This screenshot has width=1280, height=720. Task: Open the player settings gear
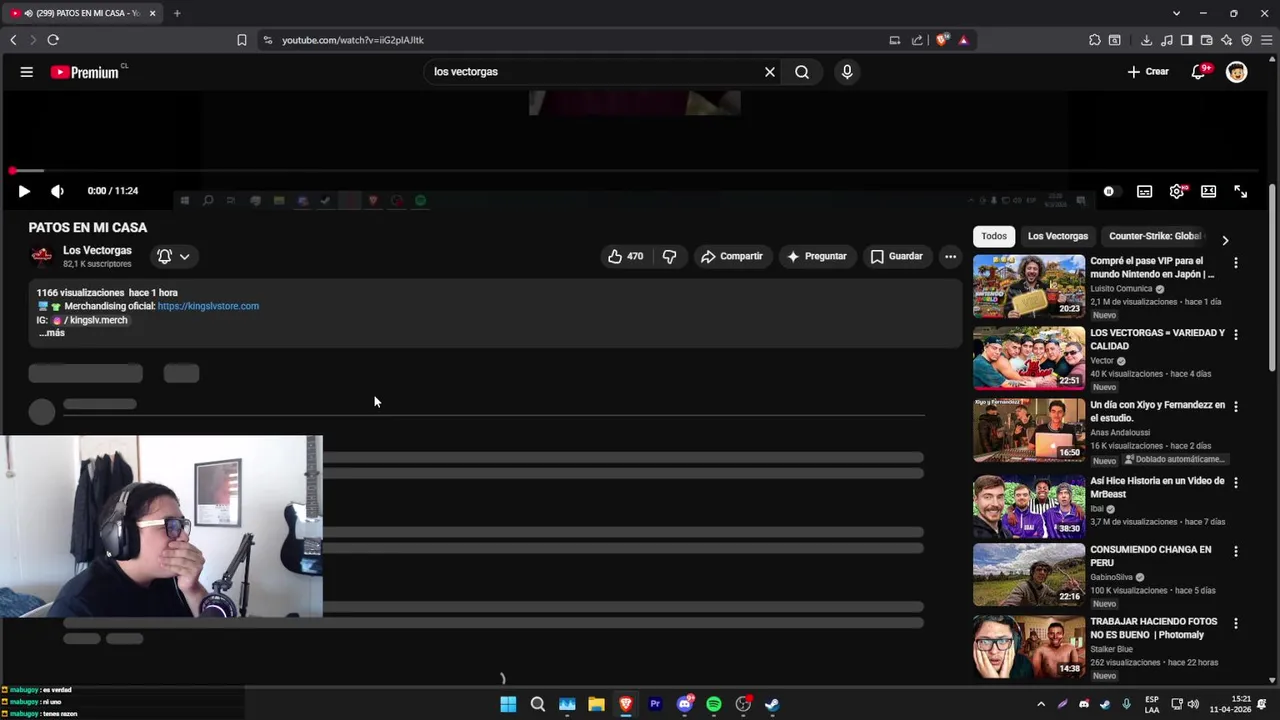point(1177,191)
